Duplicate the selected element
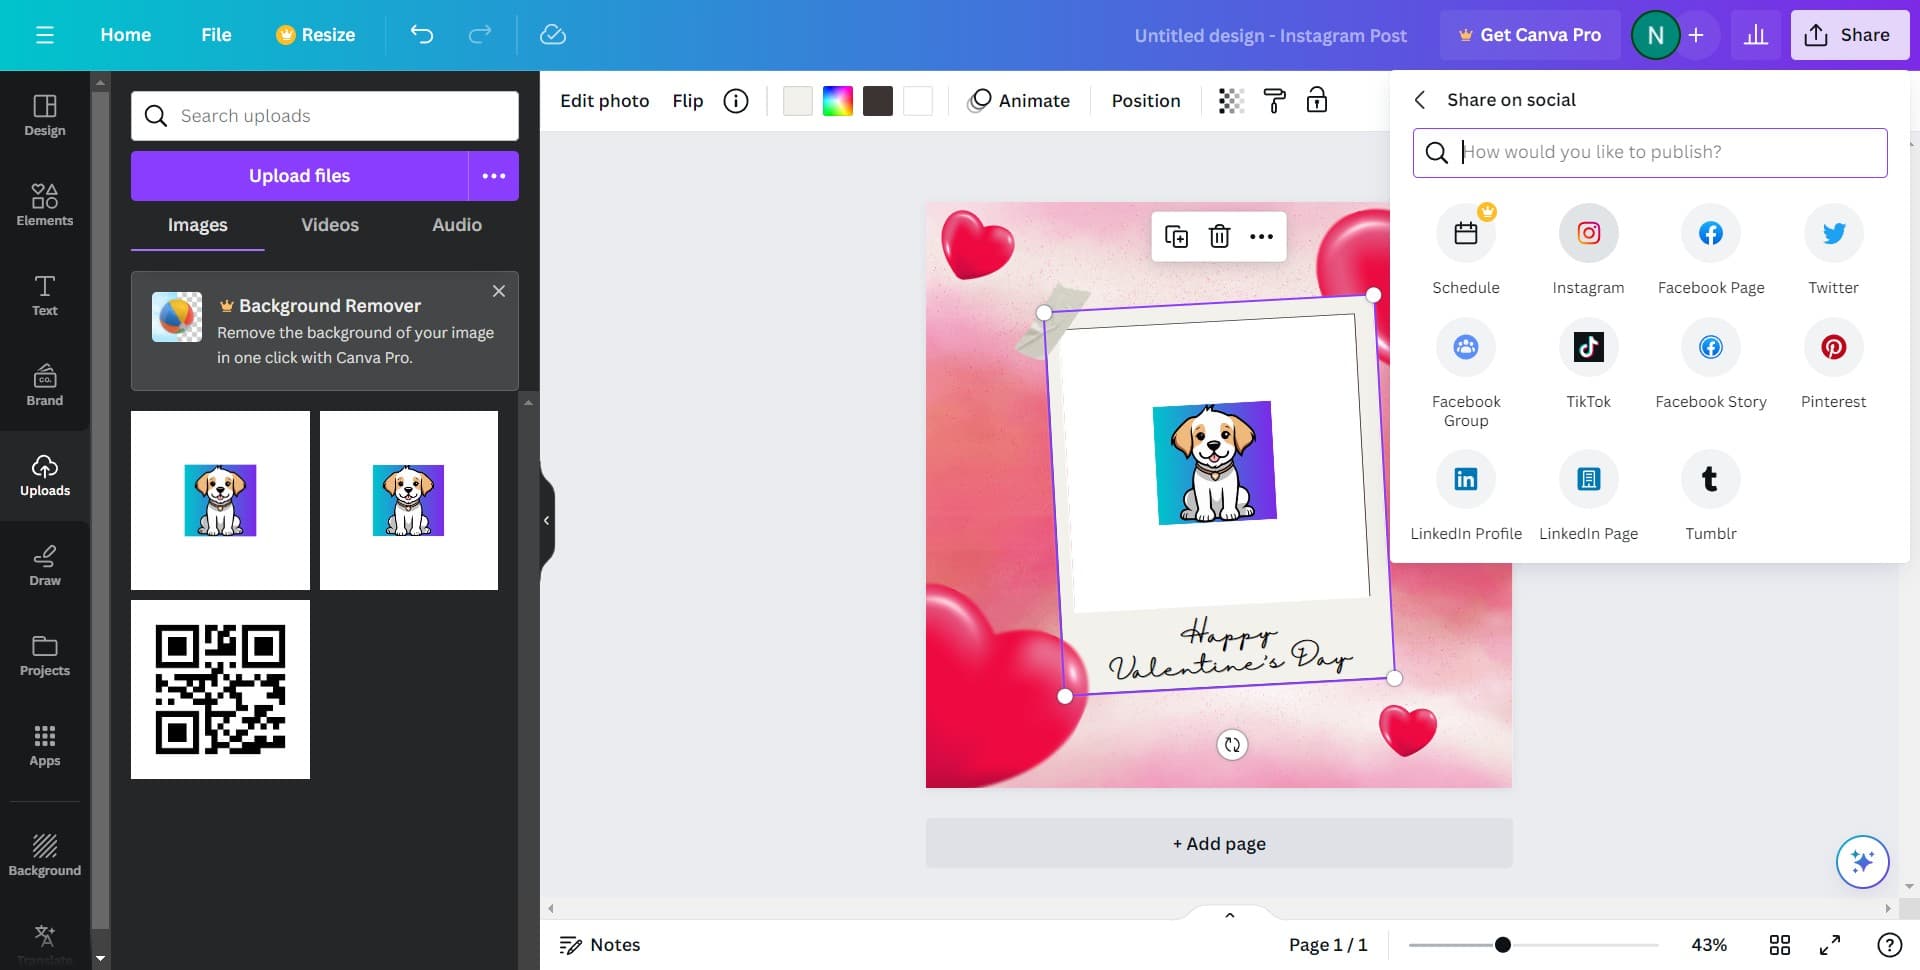Screen dimensions: 1920x970 pos(1177,236)
